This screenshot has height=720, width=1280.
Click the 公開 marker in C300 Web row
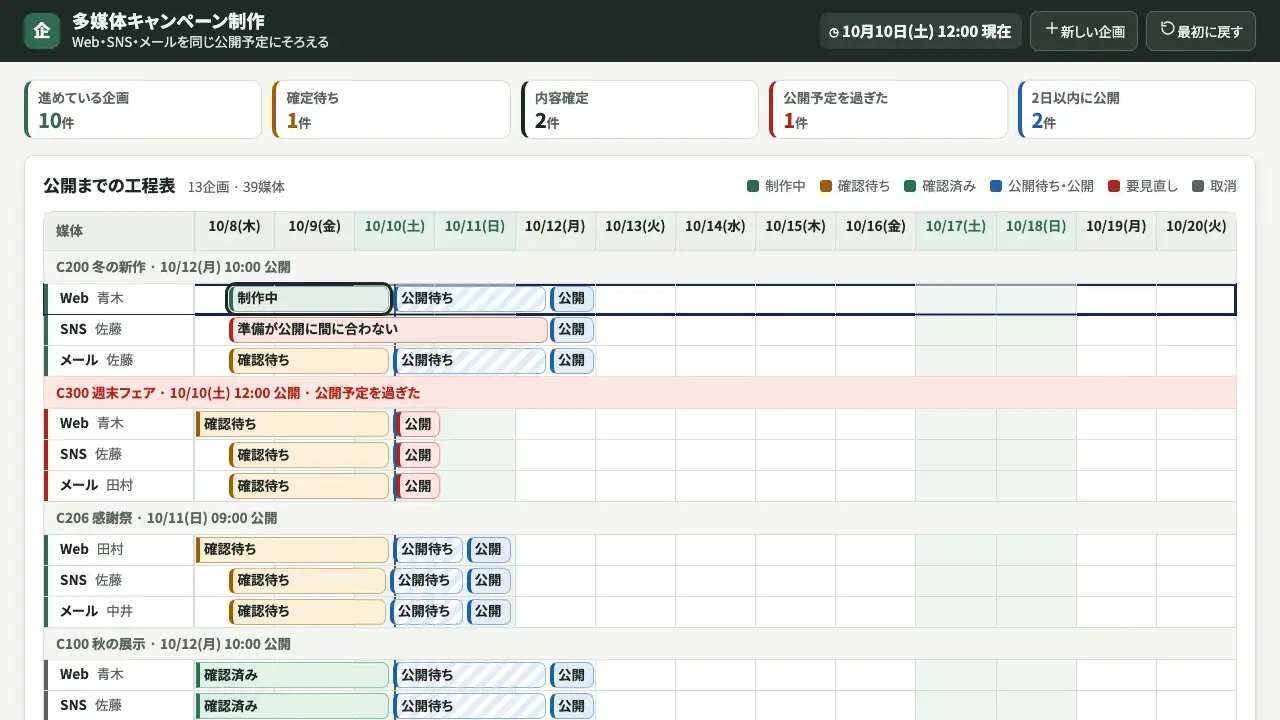pos(418,424)
